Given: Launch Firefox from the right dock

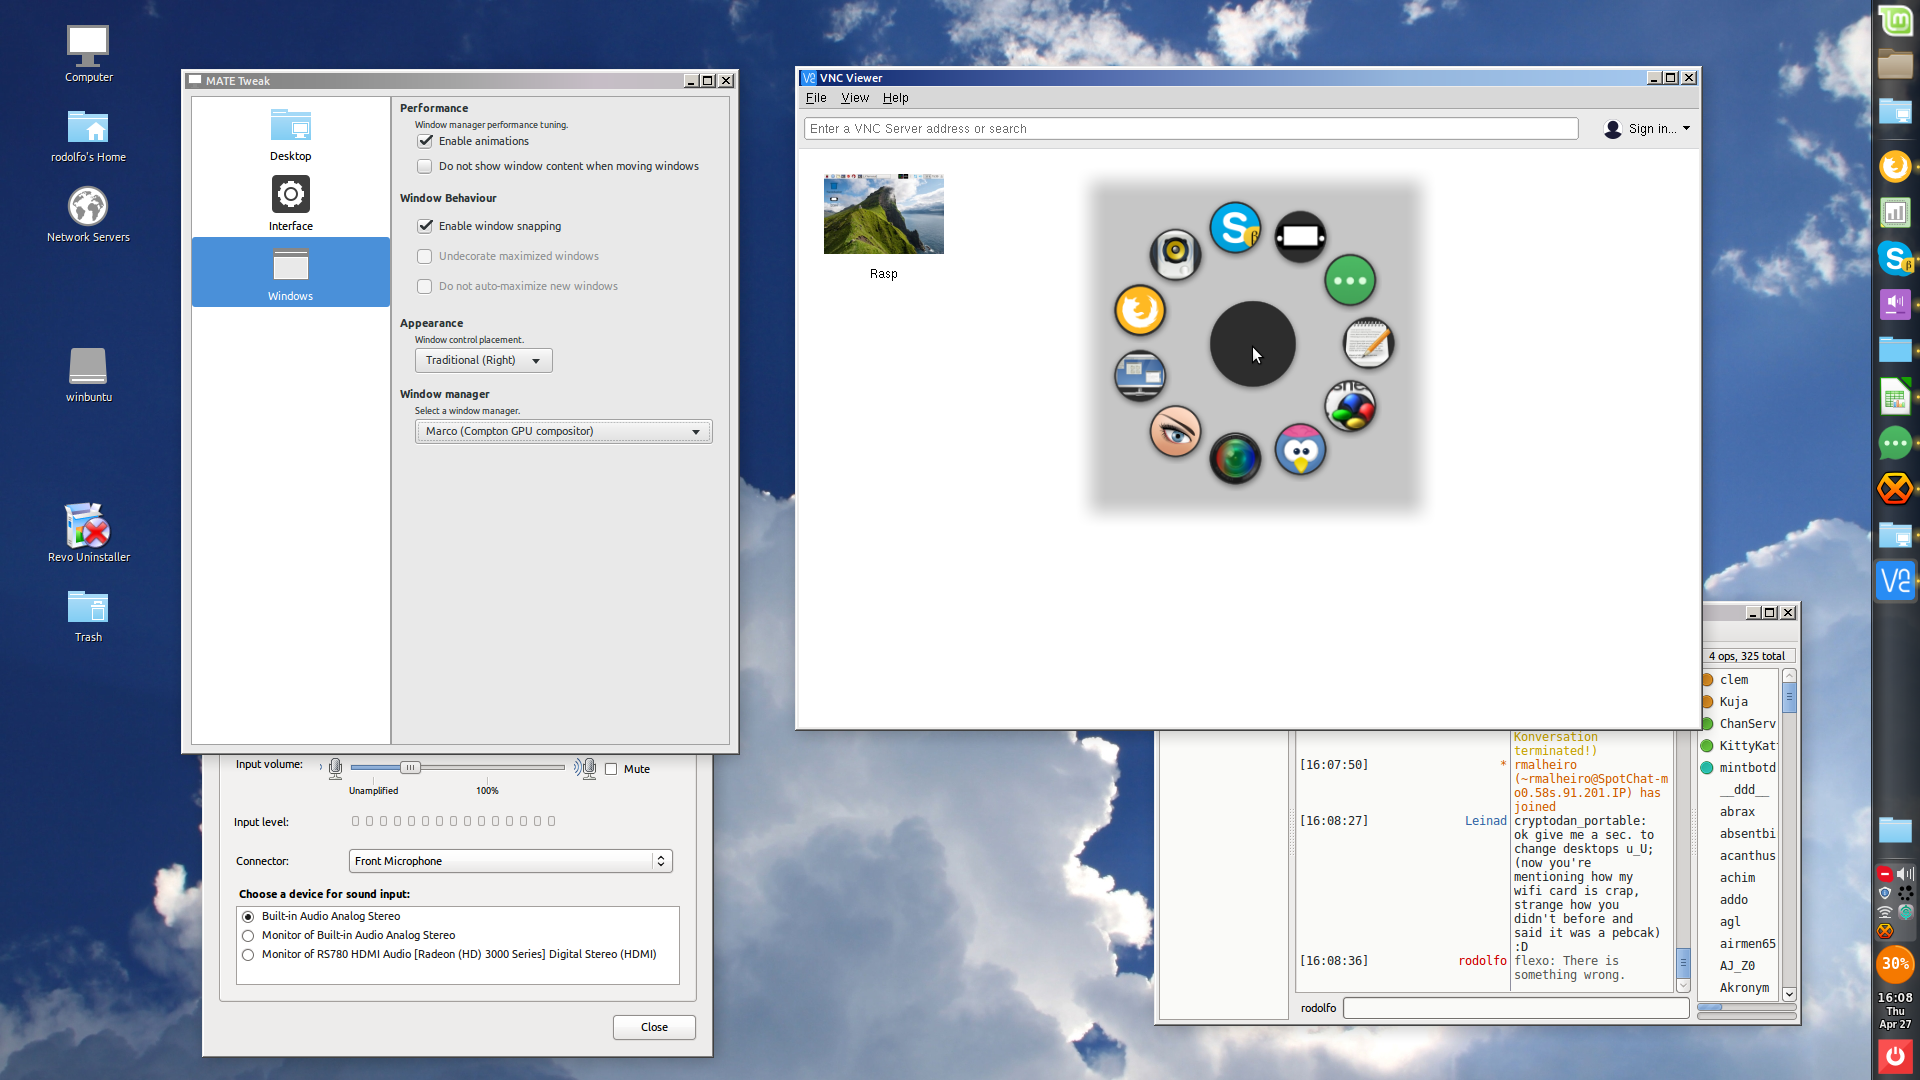Looking at the screenshot, I should [x=1895, y=166].
